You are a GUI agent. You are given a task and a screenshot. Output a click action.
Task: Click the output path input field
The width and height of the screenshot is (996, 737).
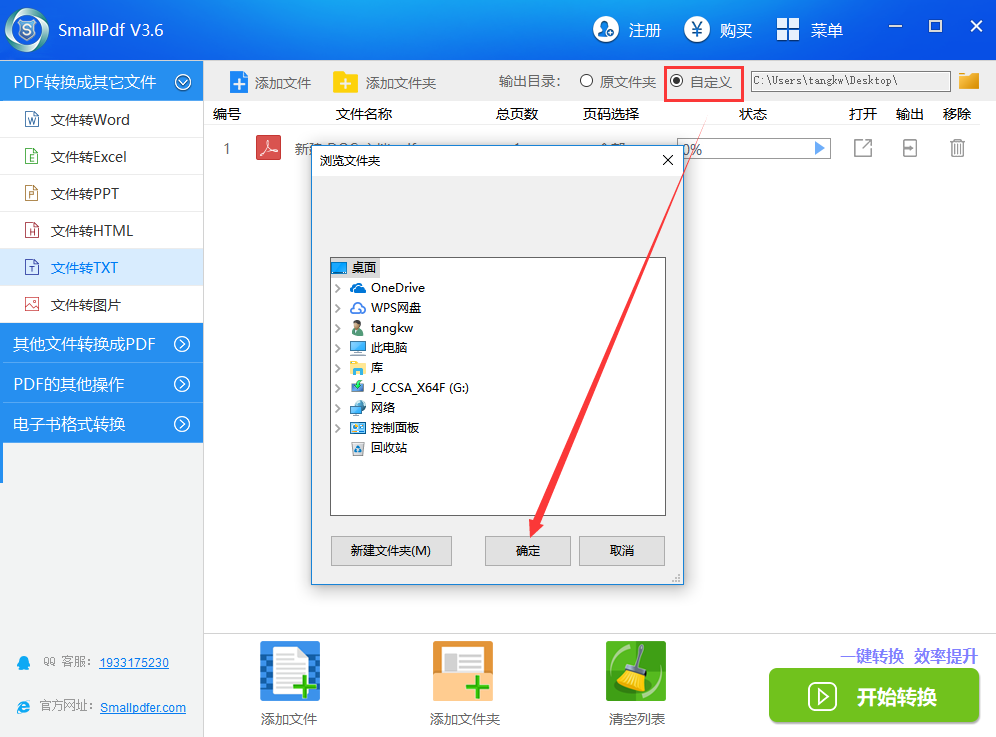tap(851, 81)
